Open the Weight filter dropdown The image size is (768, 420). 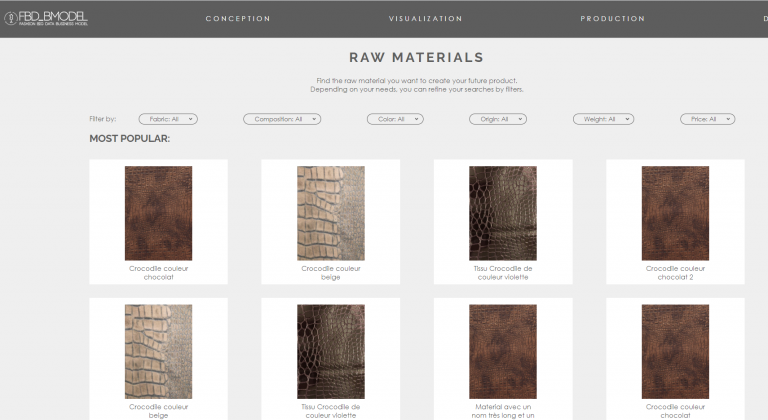pyautogui.click(x=603, y=119)
